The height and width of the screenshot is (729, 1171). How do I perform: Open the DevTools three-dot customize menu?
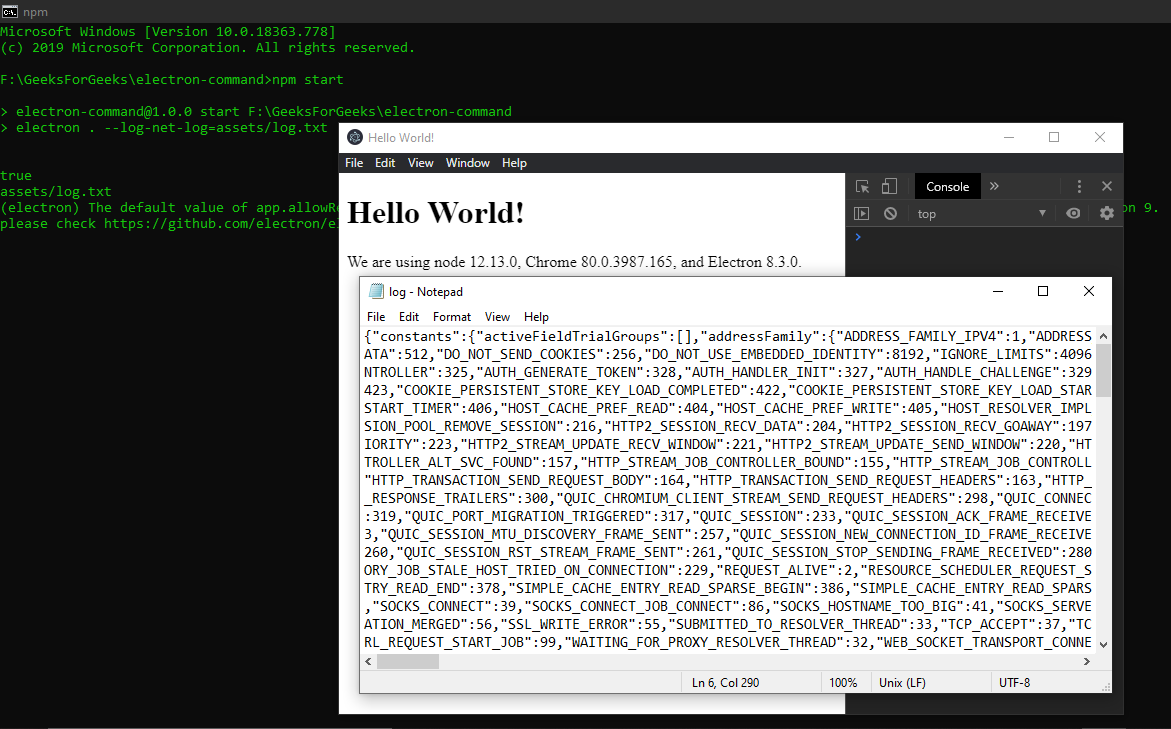click(x=1078, y=187)
